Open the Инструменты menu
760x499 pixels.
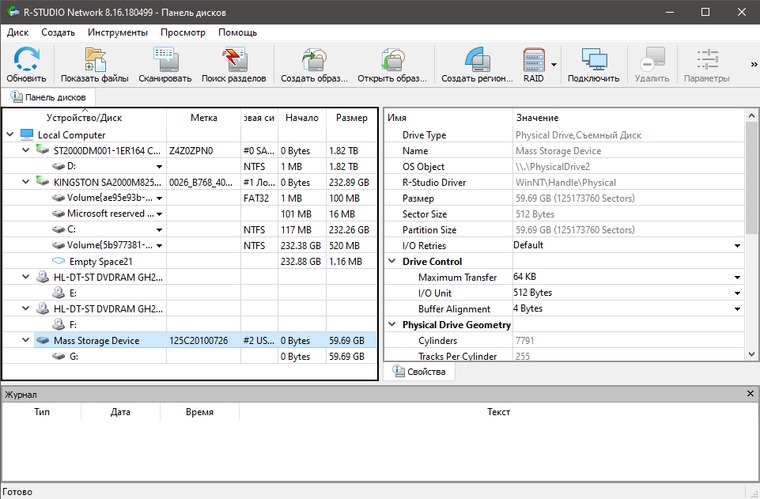pos(118,32)
